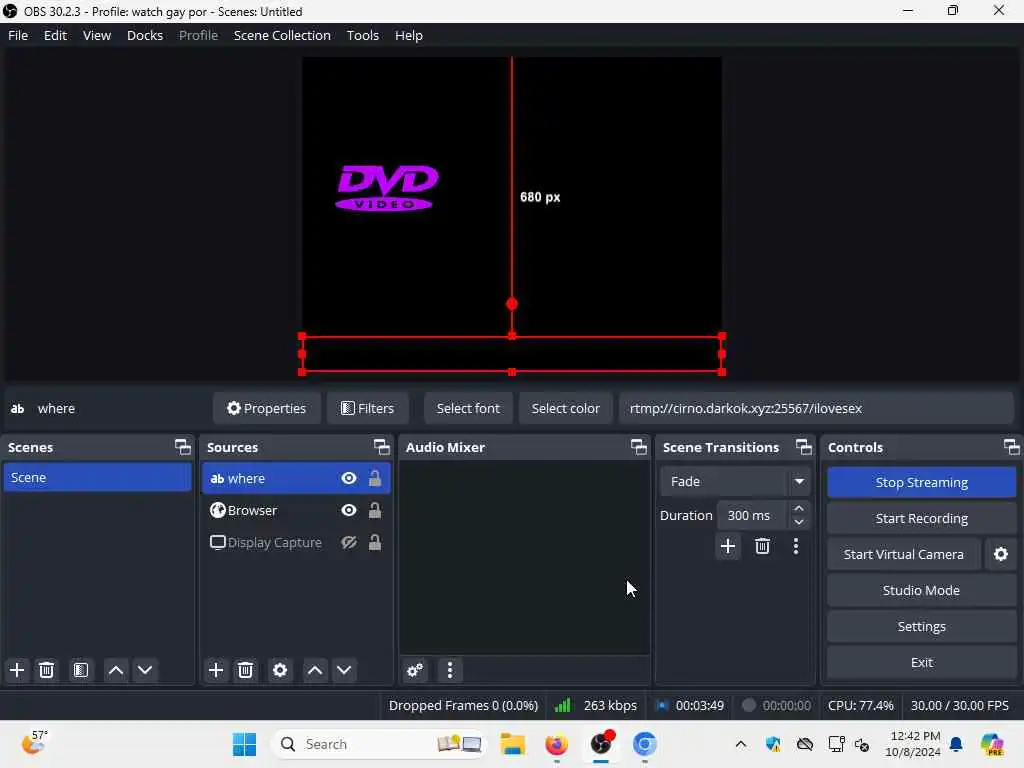Pop out the Audio Mixer dock
The image size is (1024, 768).
point(639,447)
